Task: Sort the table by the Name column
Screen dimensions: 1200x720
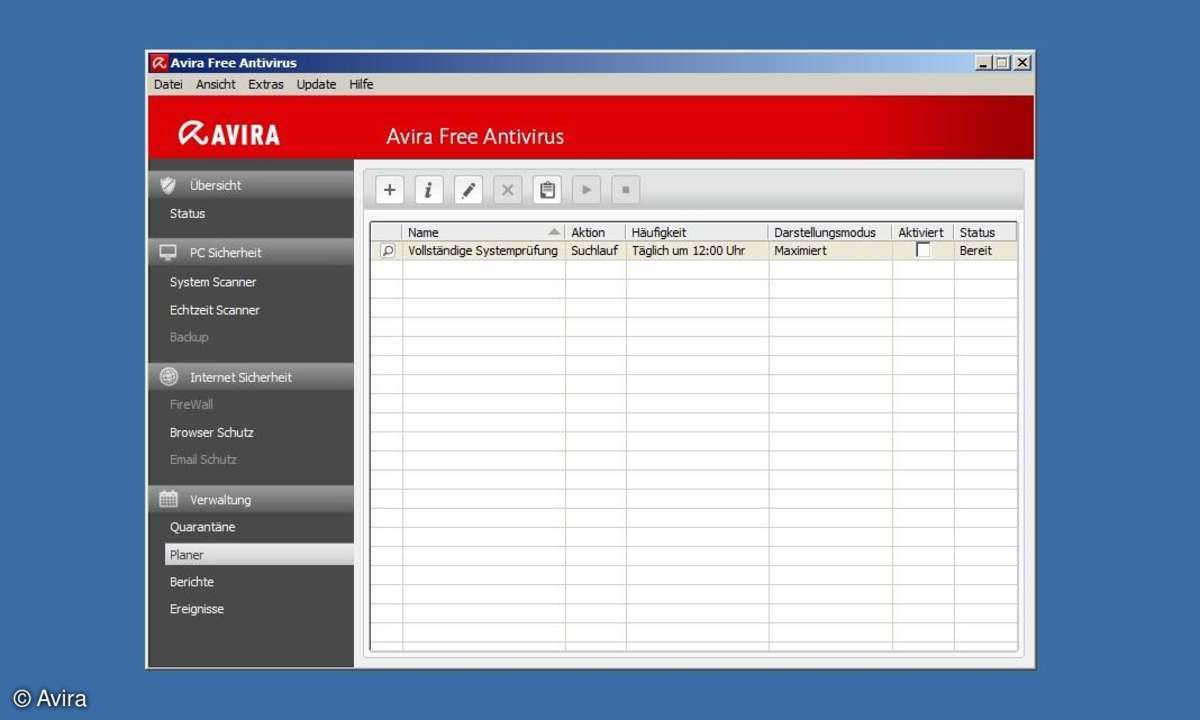Action: [x=483, y=232]
